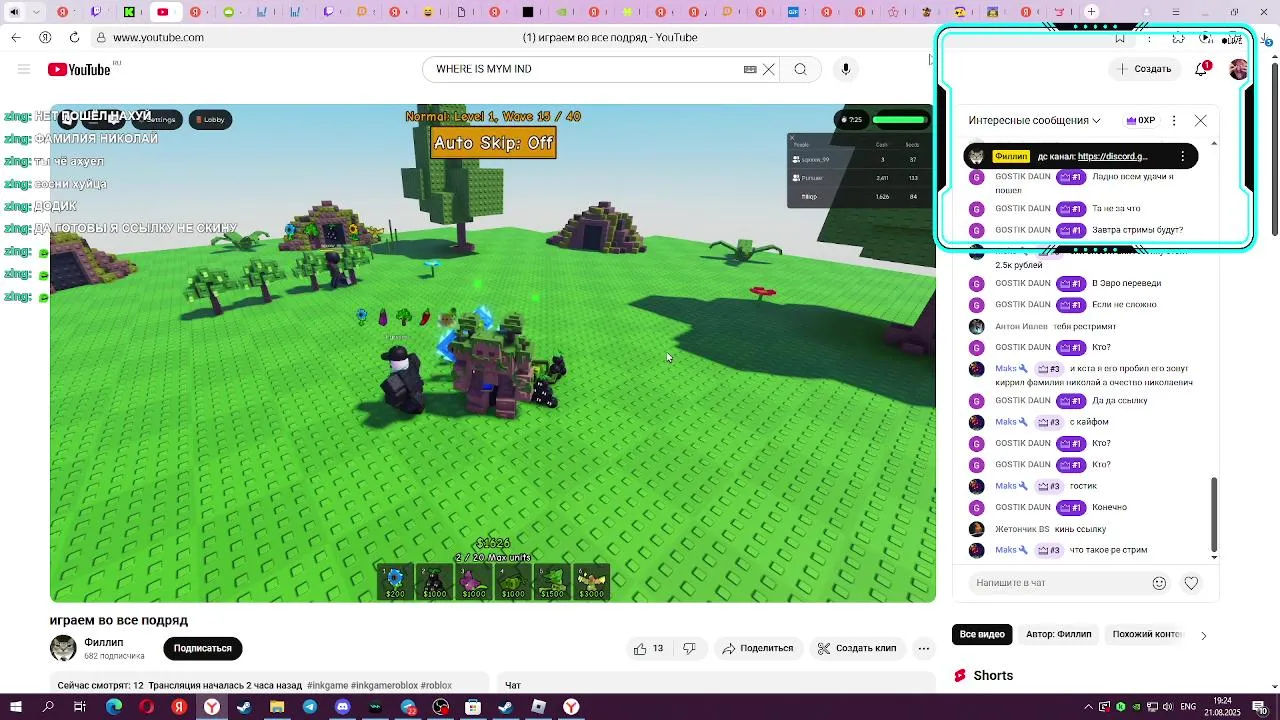The width and height of the screenshot is (1280, 720).
Task: Toggle Auto Skip: Off in the game
Action: pyautogui.click(x=493, y=143)
